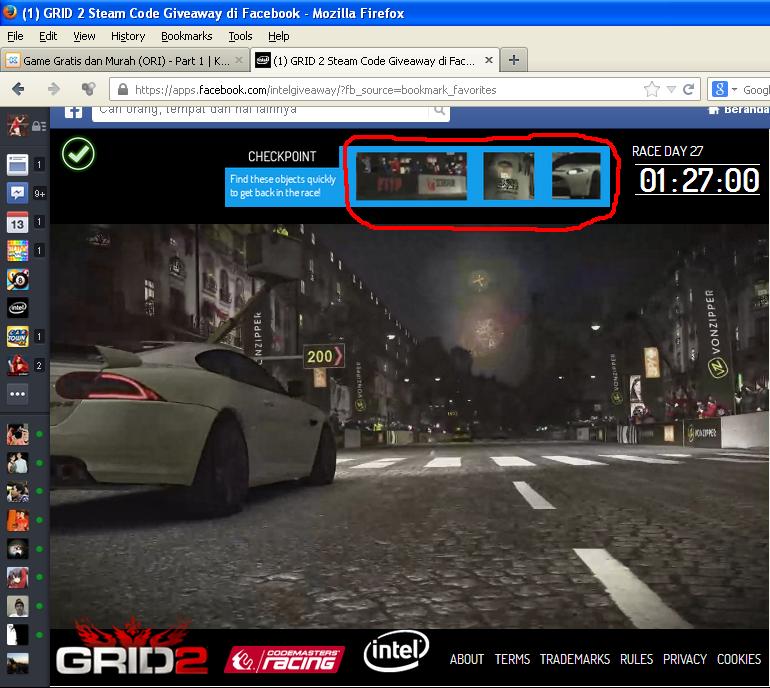Click the 01:27:00 race timer
Screen dimensions: 770x688
click(698, 180)
